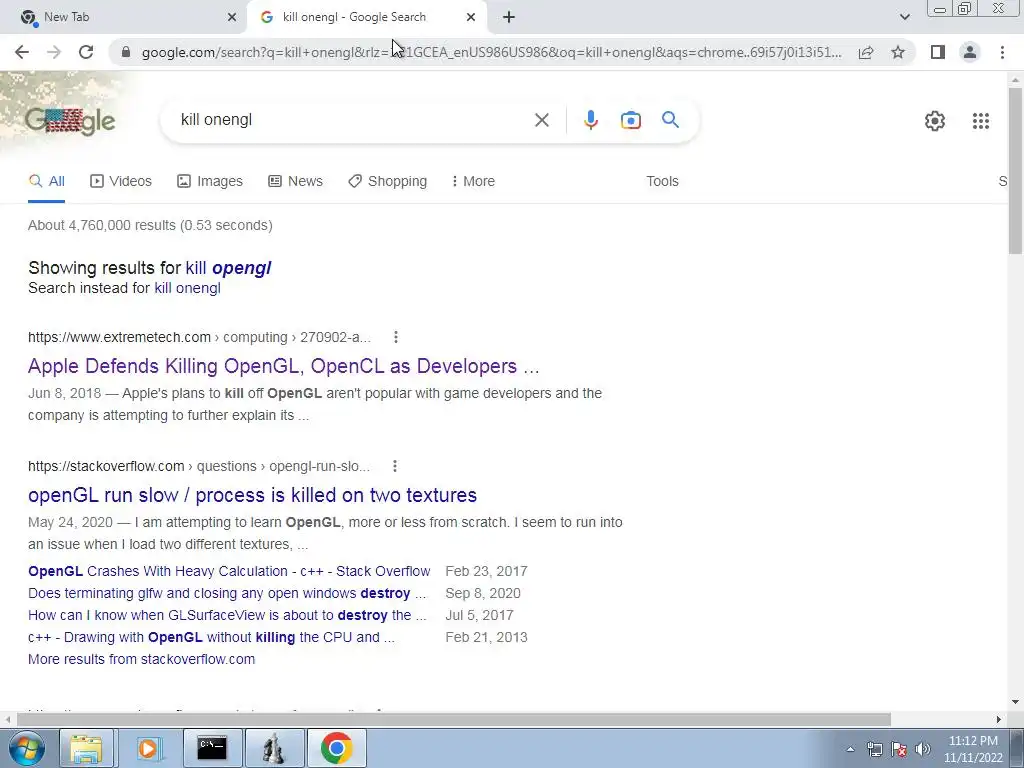This screenshot has height=768, width=1024.
Task: Switch to the New Tab tab
Action: tap(124, 17)
